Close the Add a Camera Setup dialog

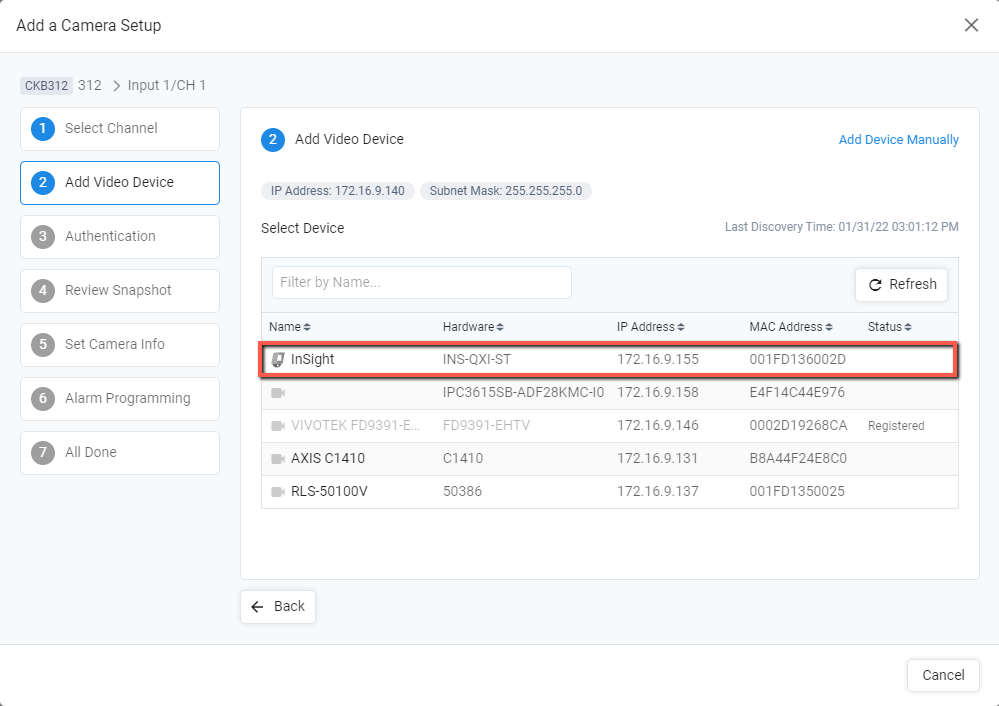(971, 25)
